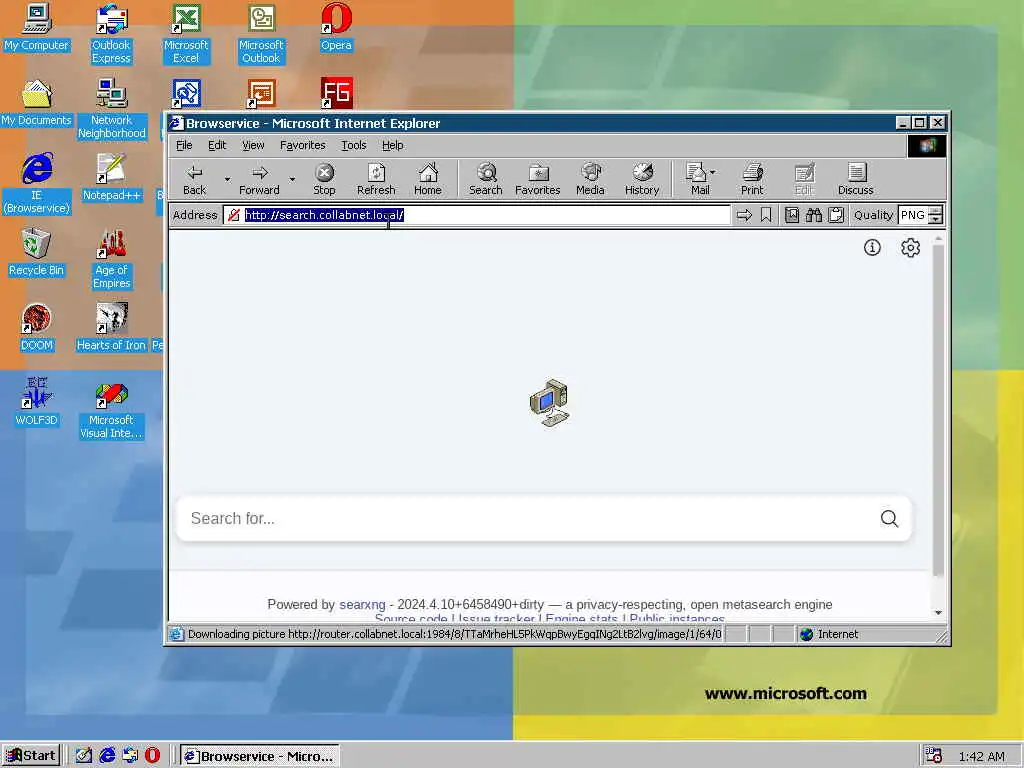Stop the page from loading
Image resolution: width=1024 pixels, height=768 pixels.
click(324, 179)
